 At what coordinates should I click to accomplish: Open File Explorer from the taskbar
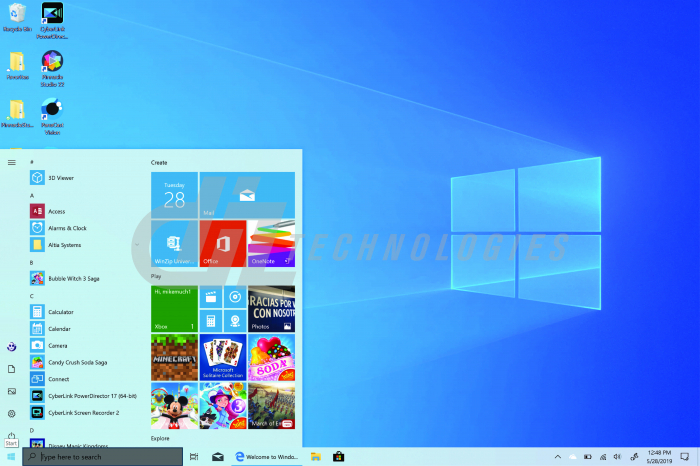click(316, 457)
